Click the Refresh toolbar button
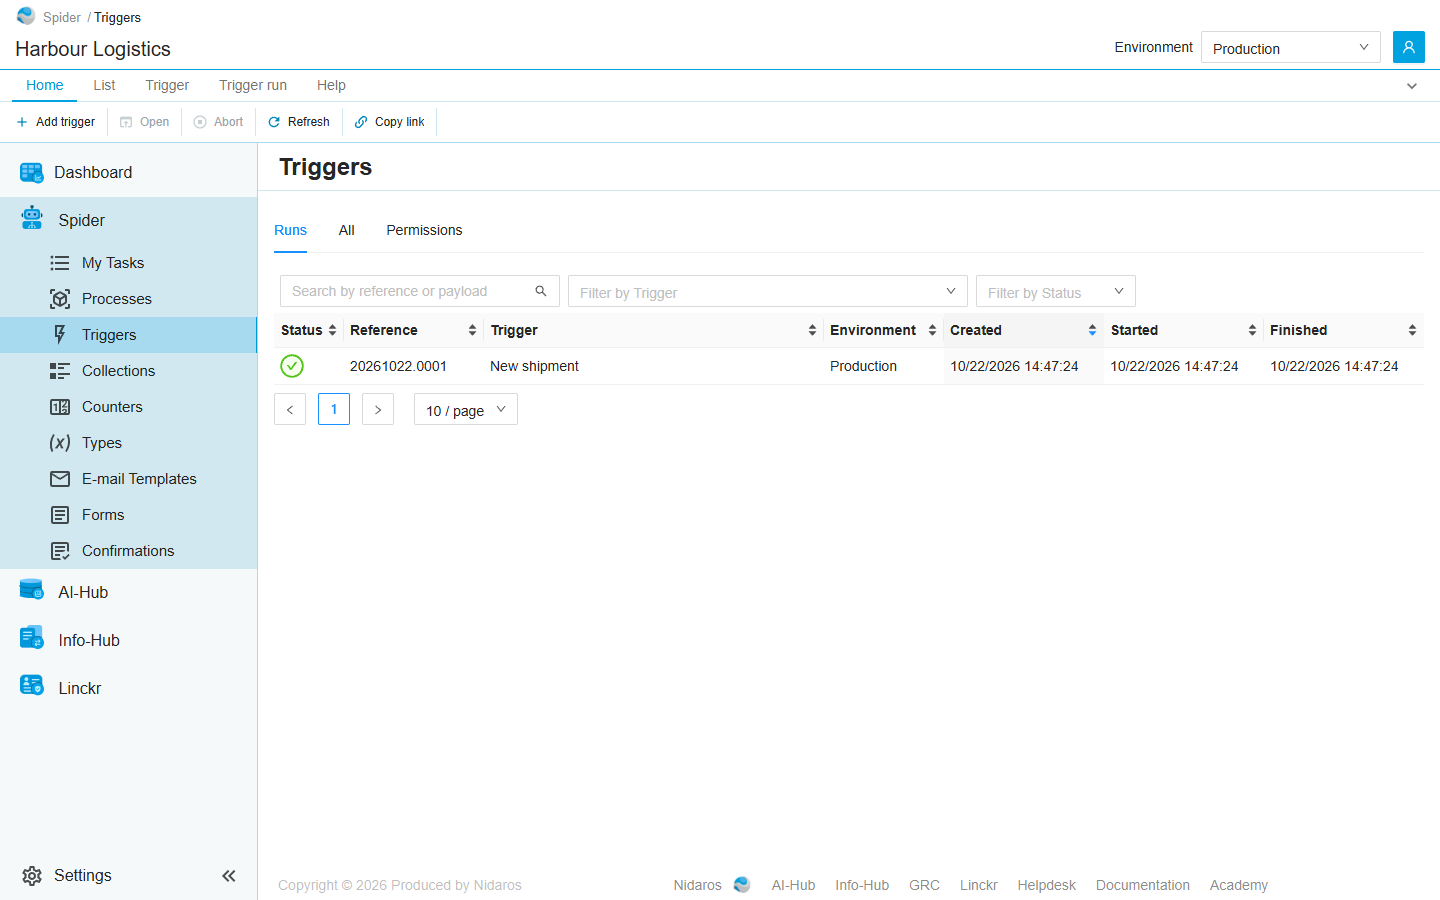 click(299, 122)
